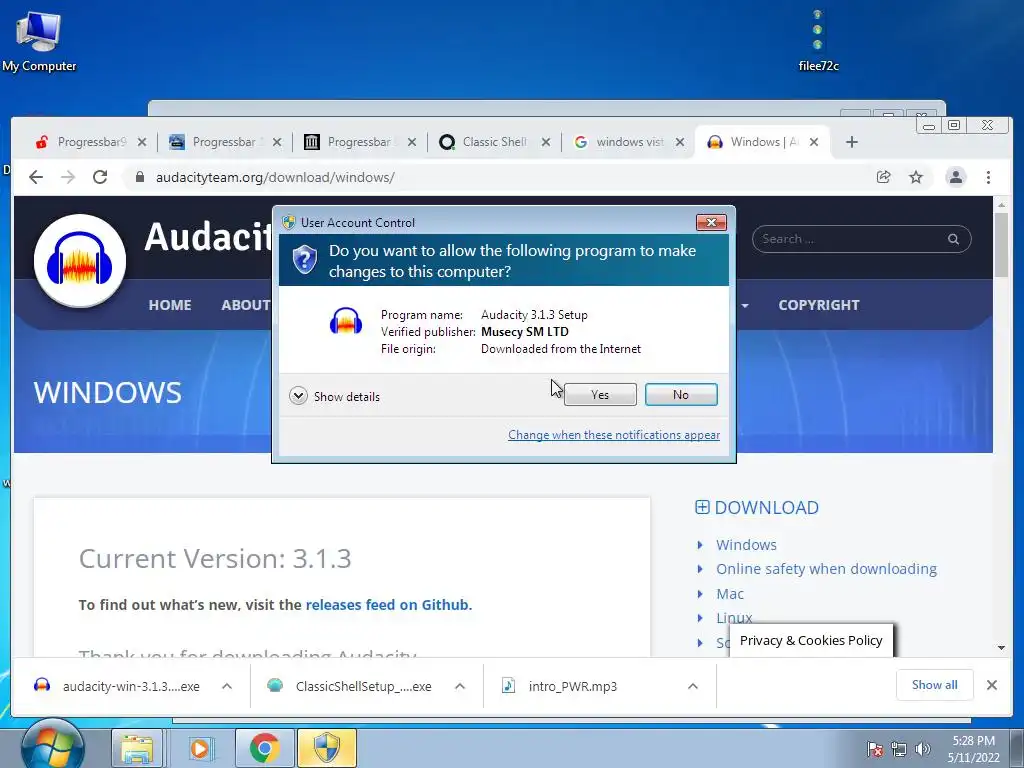Click the site security lock icon
The height and width of the screenshot is (768, 1024).
pos(139,177)
